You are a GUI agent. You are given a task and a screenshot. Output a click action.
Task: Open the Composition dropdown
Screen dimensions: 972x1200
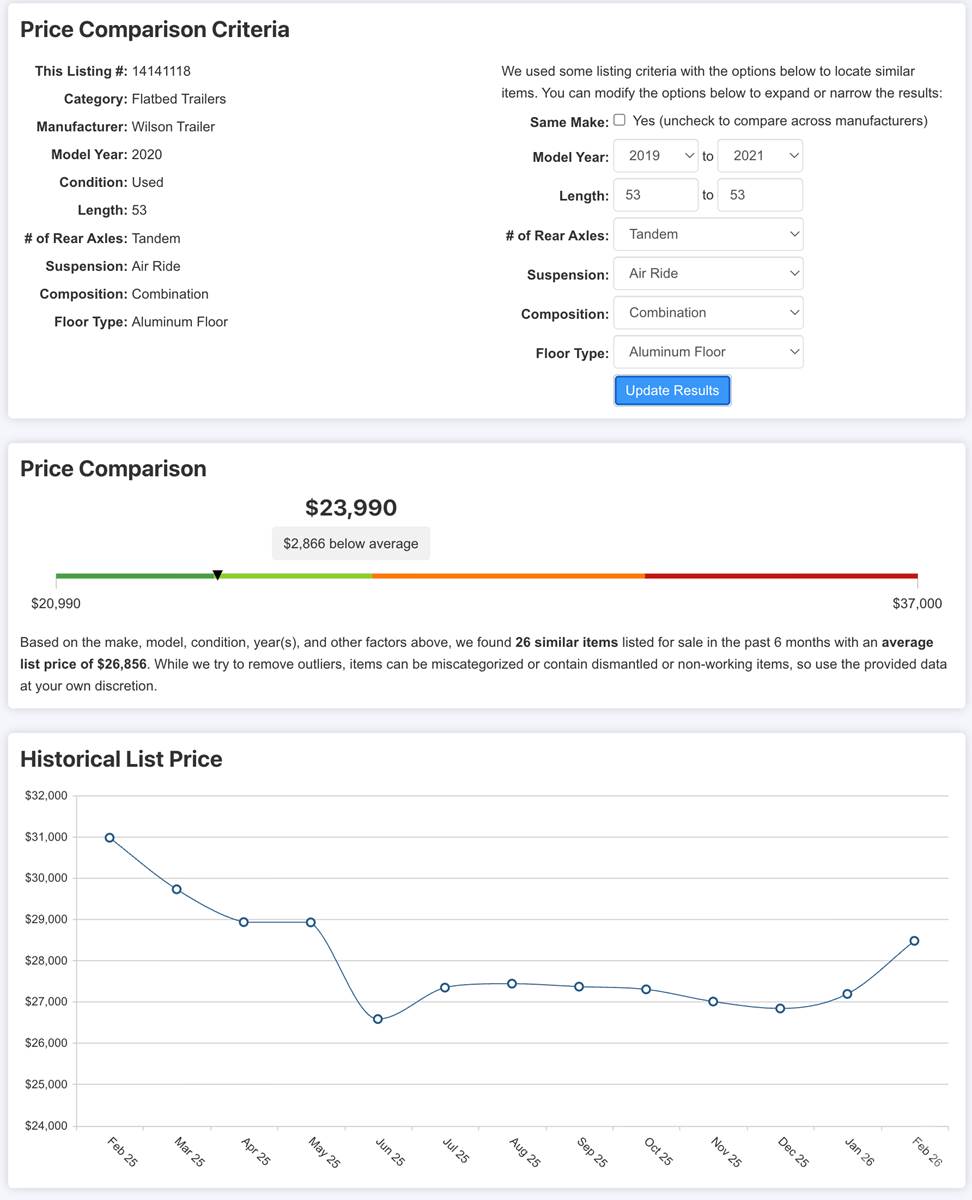pyautogui.click(x=708, y=313)
